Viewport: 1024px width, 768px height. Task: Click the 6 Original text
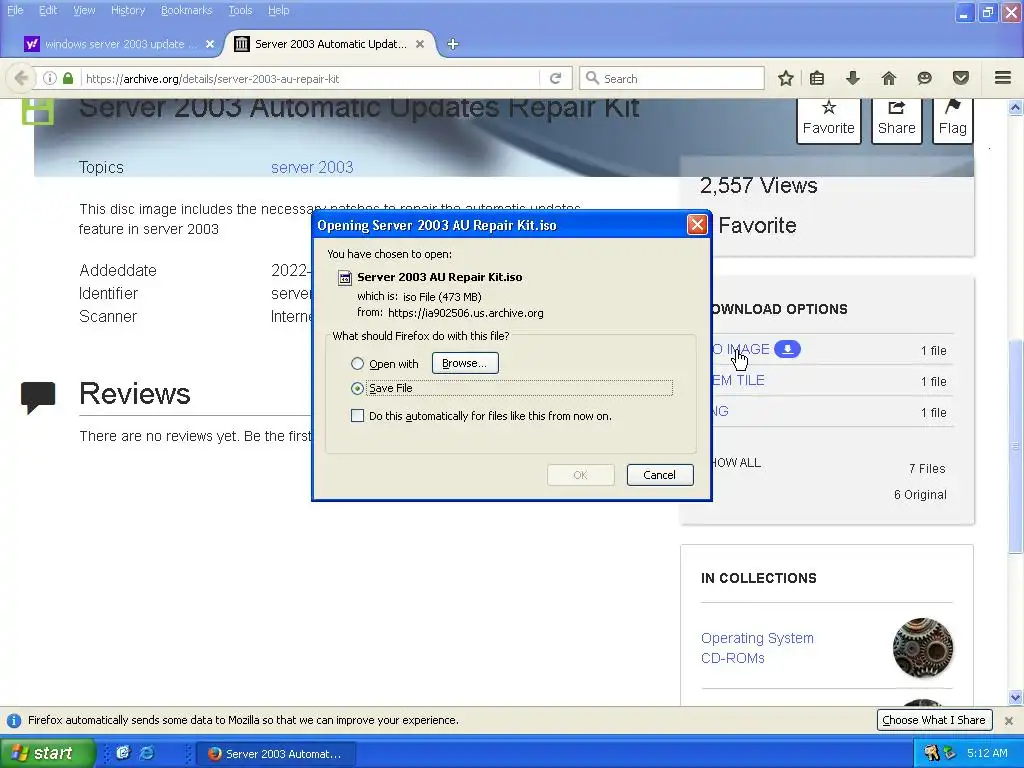(x=920, y=494)
